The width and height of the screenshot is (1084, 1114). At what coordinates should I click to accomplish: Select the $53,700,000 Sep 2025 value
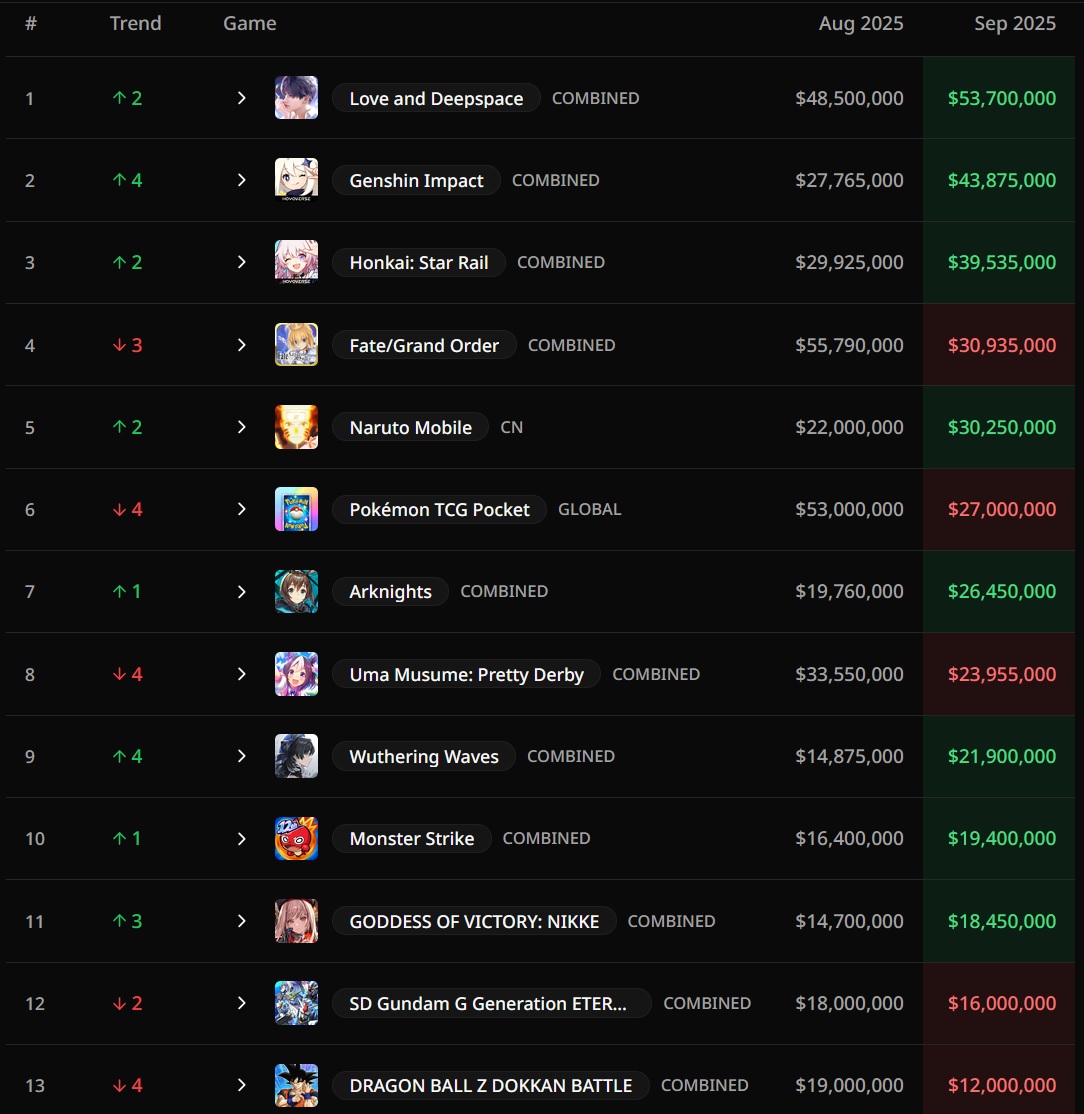pos(1002,98)
